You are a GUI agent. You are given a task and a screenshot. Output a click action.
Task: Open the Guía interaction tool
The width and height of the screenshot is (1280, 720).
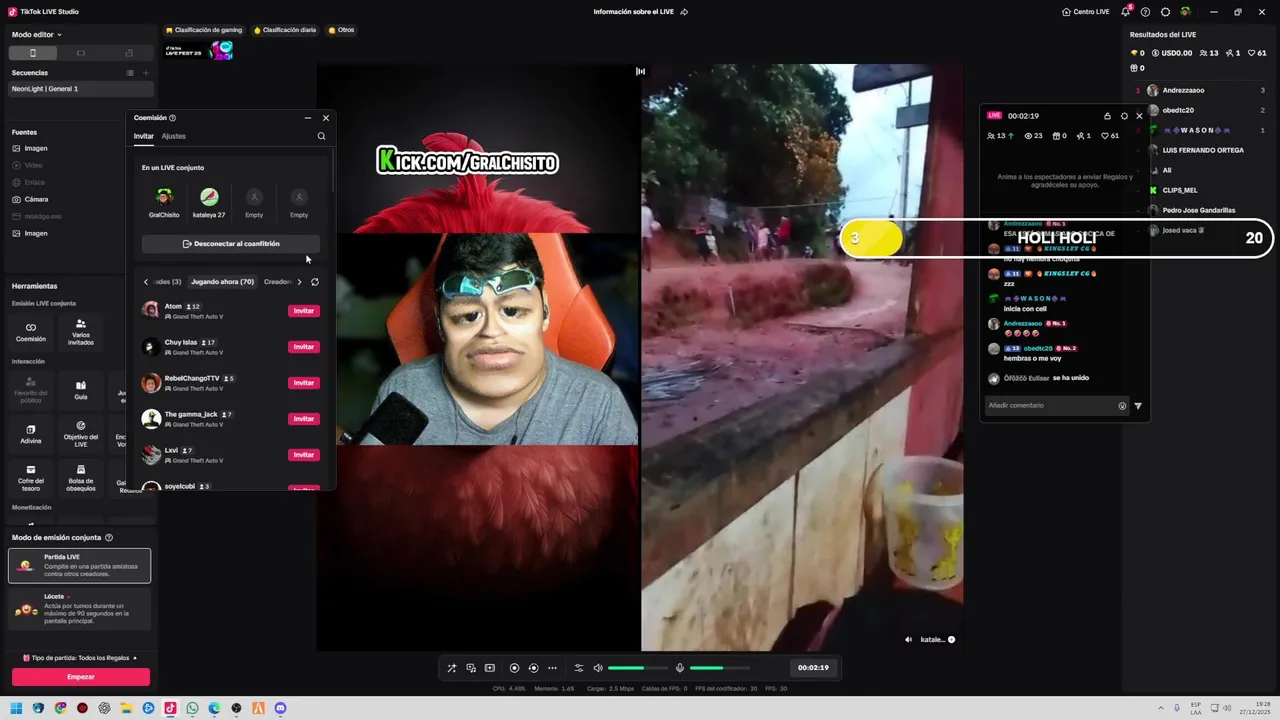(x=81, y=390)
